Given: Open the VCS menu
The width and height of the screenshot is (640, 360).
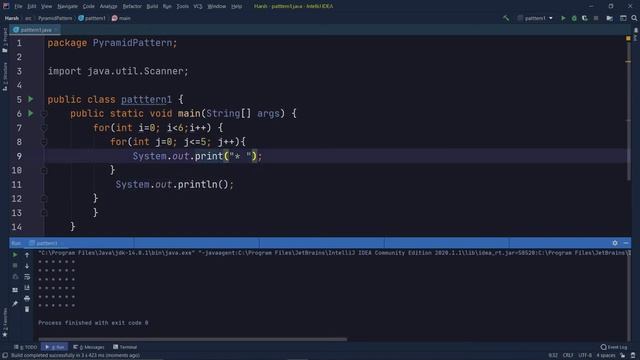Looking at the screenshot, I should [198, 6].
